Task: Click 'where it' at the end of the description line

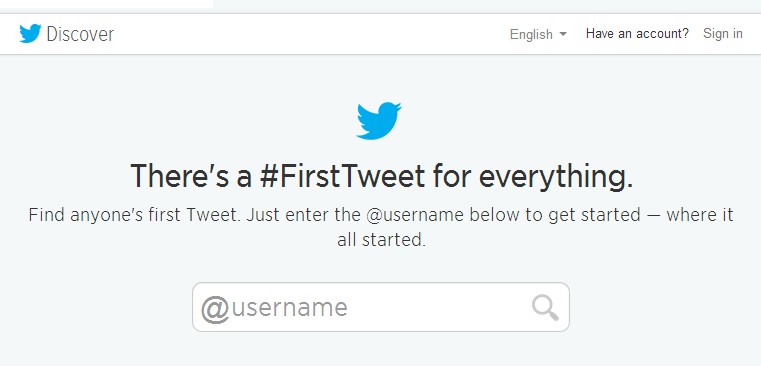Action: coord(699,215)
